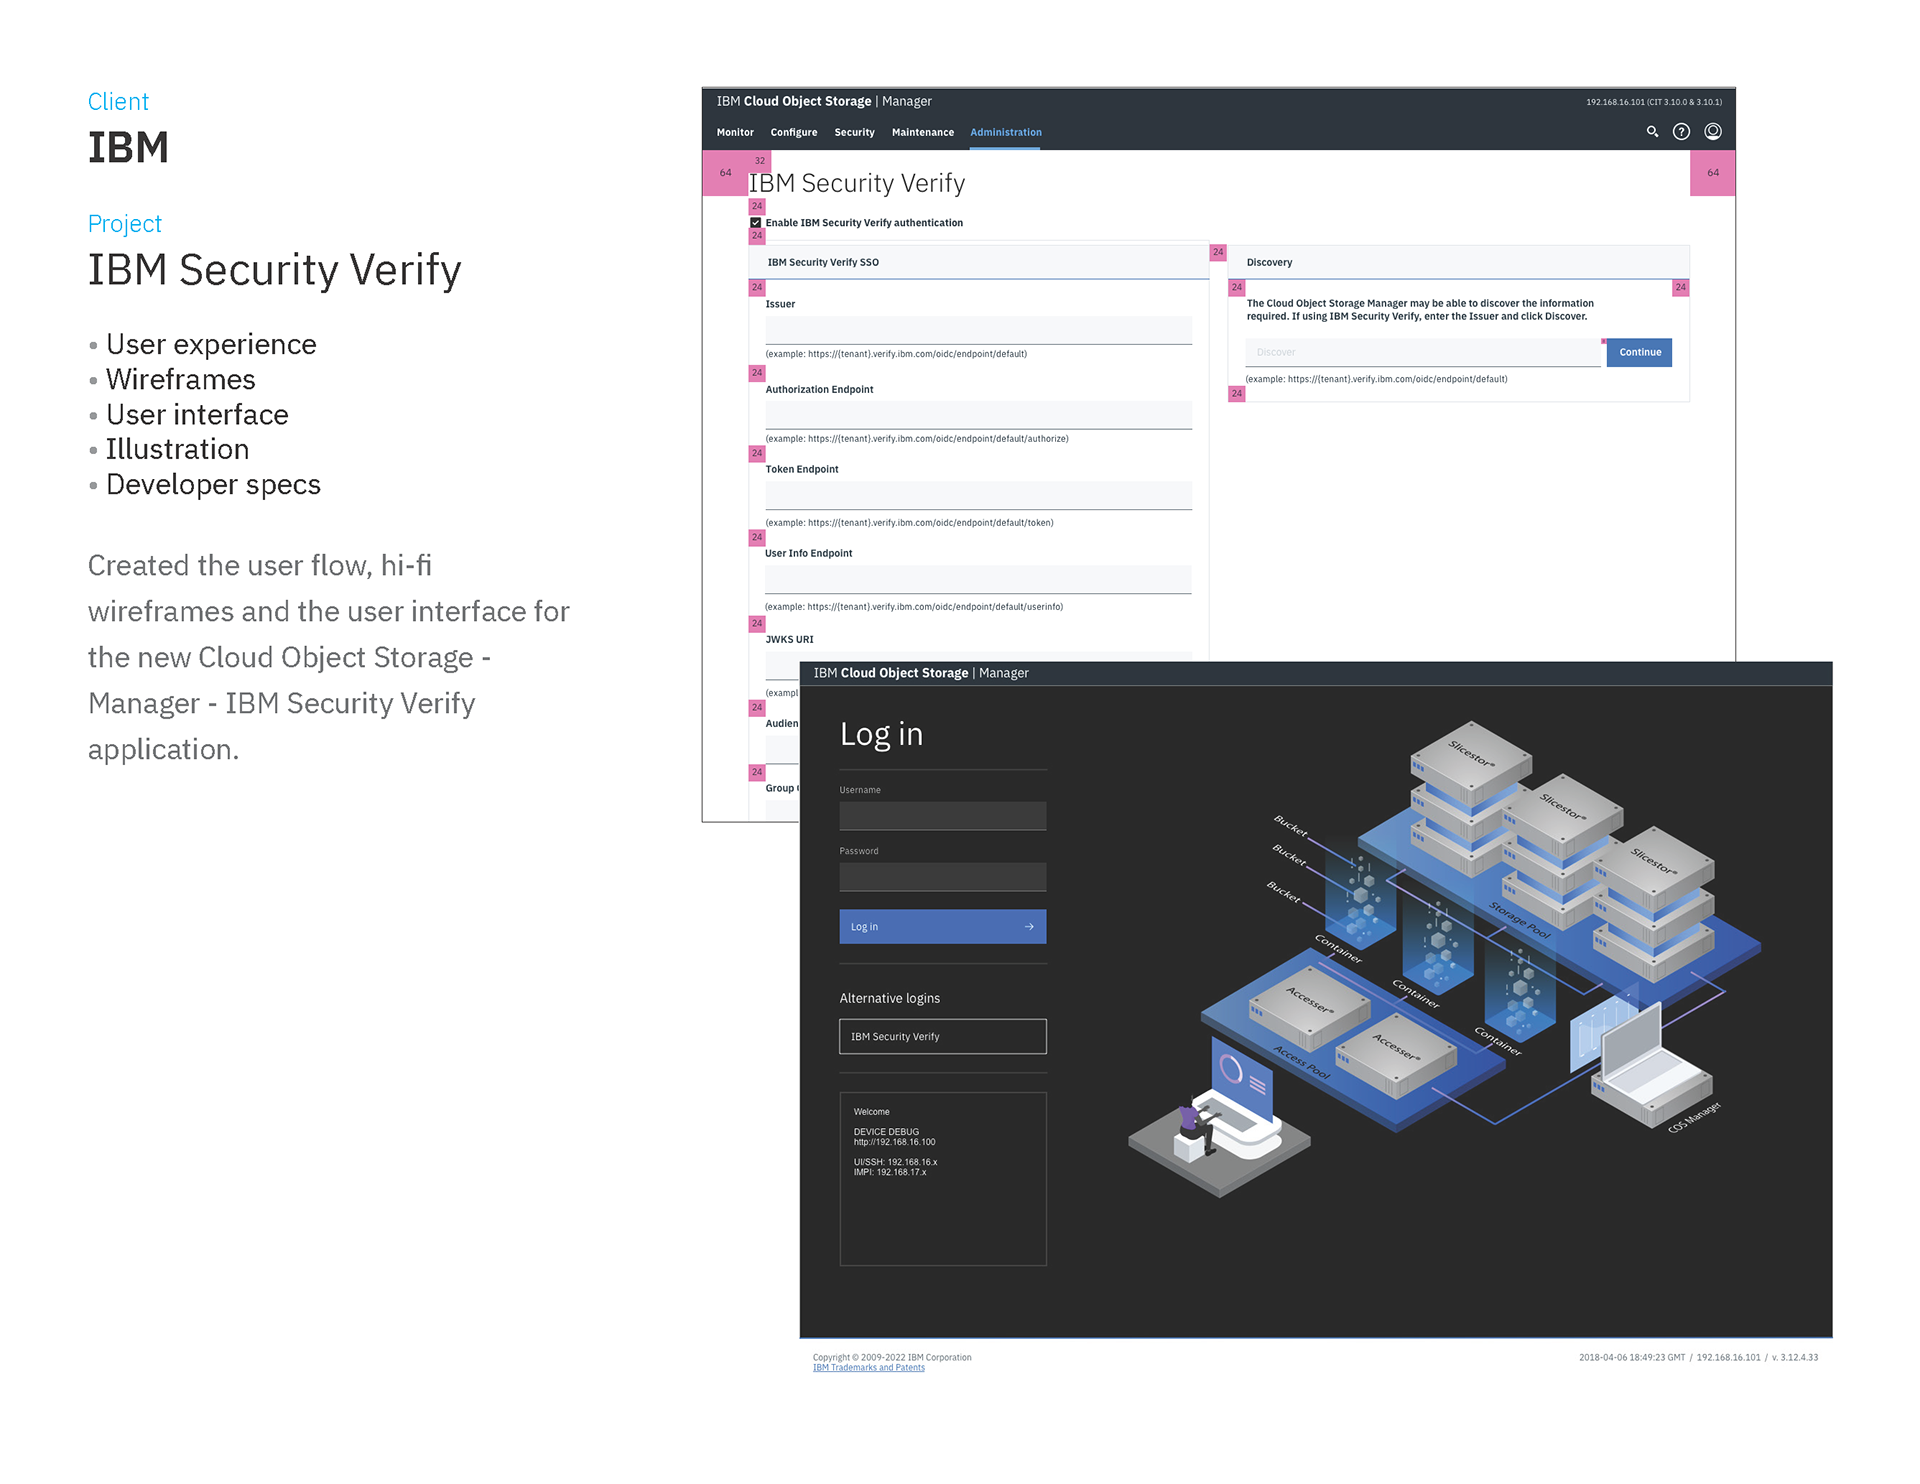Click the Continue button in Discovery panel

point(1640,352)
